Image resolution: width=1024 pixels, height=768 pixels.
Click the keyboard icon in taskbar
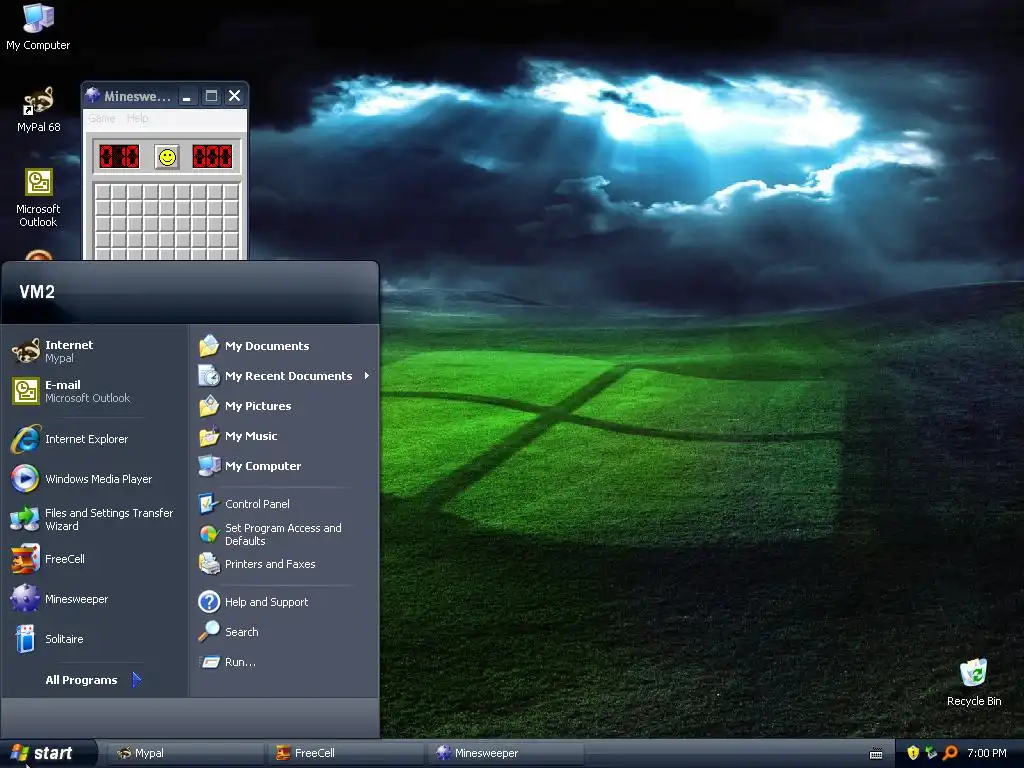pos(876,754)
